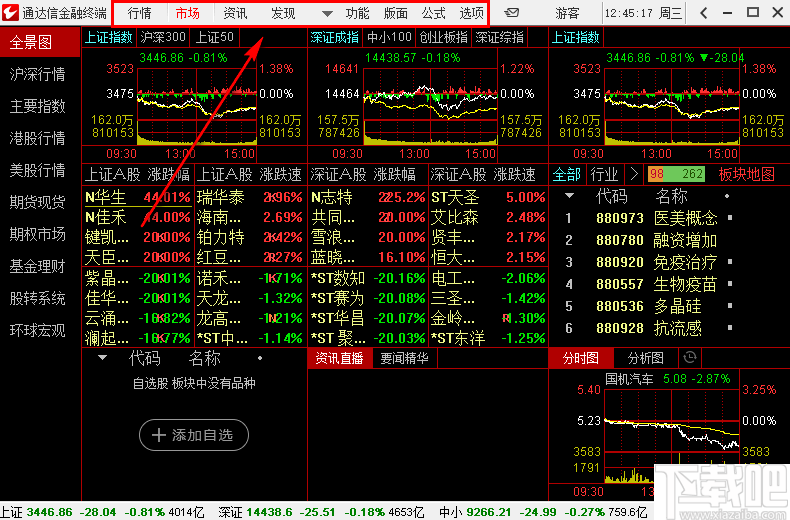Select 美股行情 in the sidebar
The height and width of the screenshot is (520, 790).
pyautogui.click(x=38, y=170)
